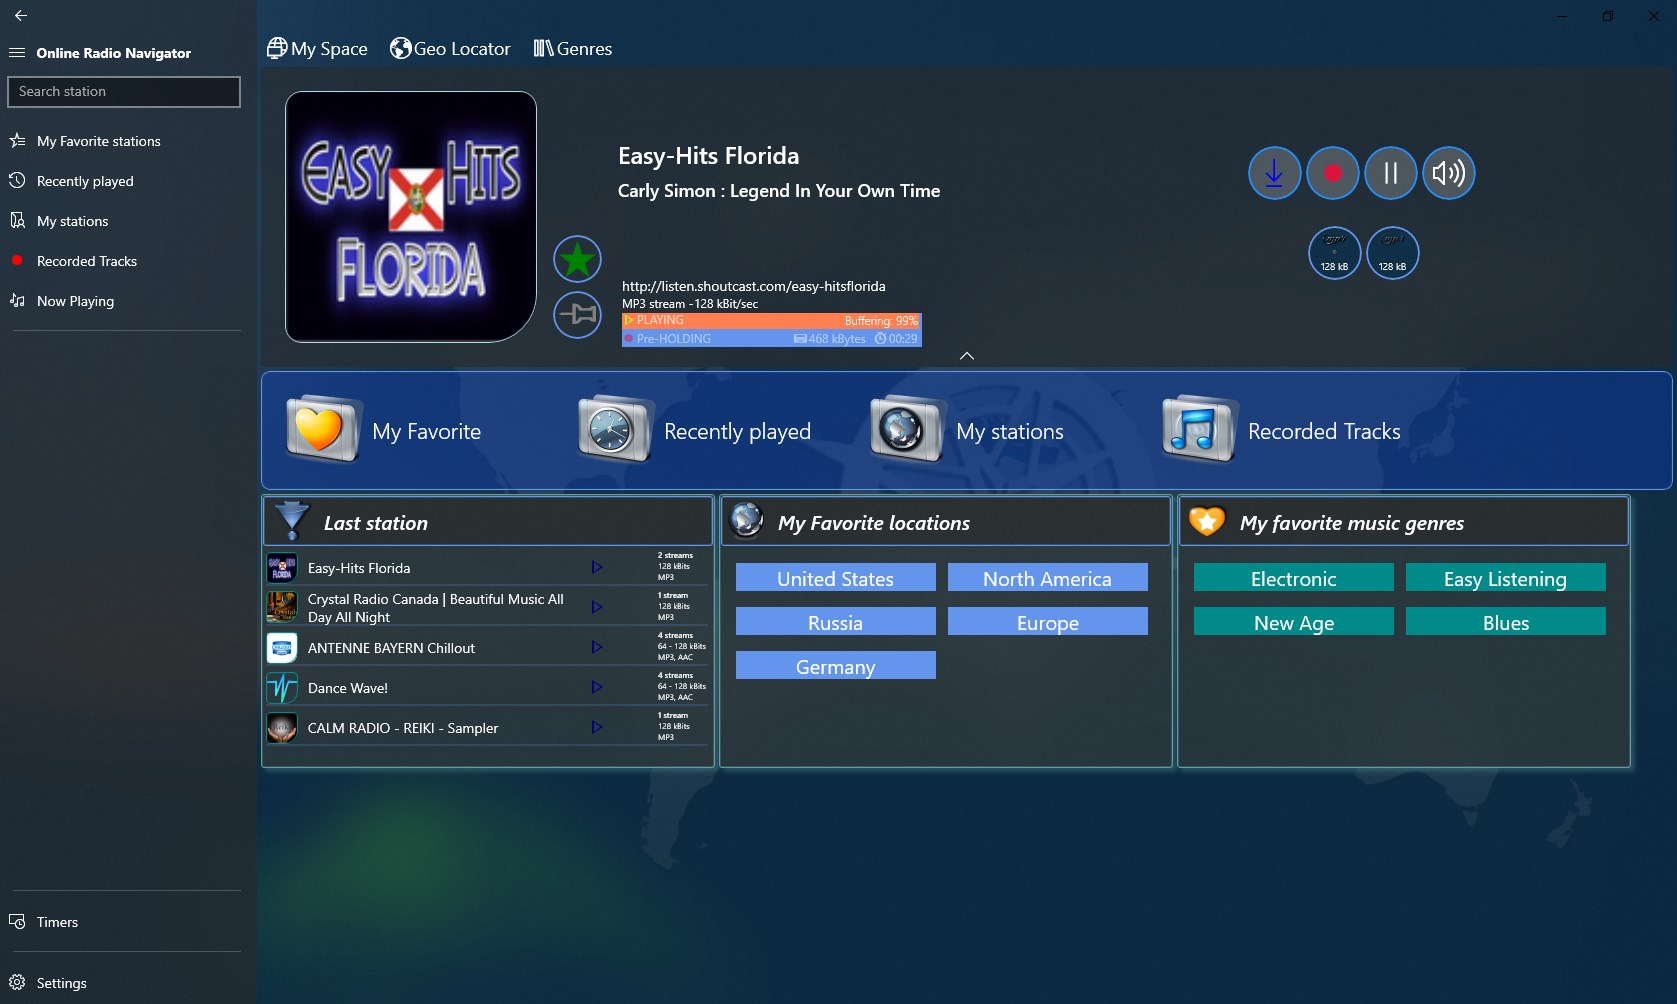Select the Germany location
Image resolution: width=1677 pixels, height=1004 pixels.
[x=836, y=666]
